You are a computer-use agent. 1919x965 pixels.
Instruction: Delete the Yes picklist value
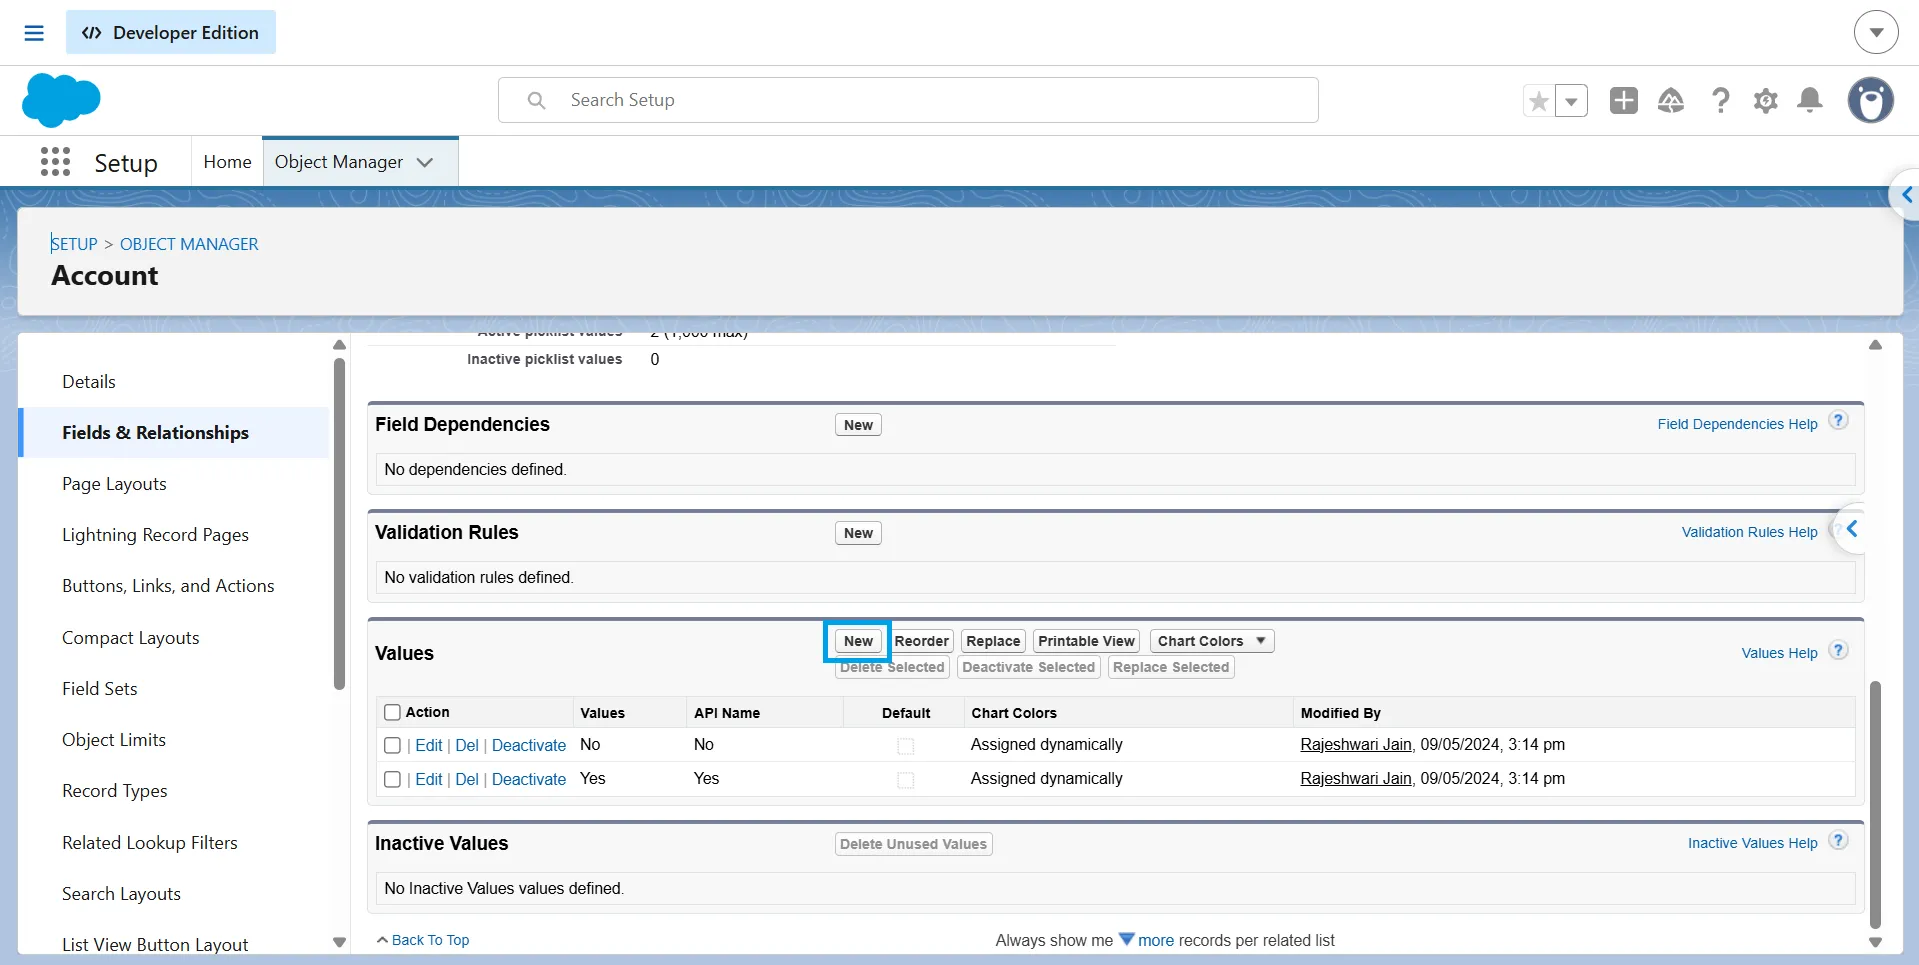tap(467, 780)
